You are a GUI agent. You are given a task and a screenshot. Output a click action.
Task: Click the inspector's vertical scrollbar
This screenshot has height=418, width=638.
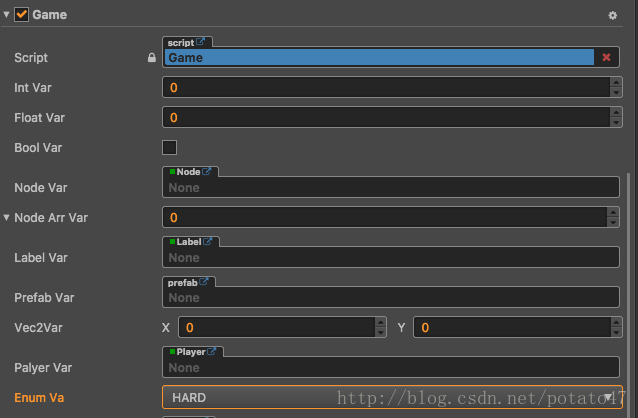pos(629,280)
